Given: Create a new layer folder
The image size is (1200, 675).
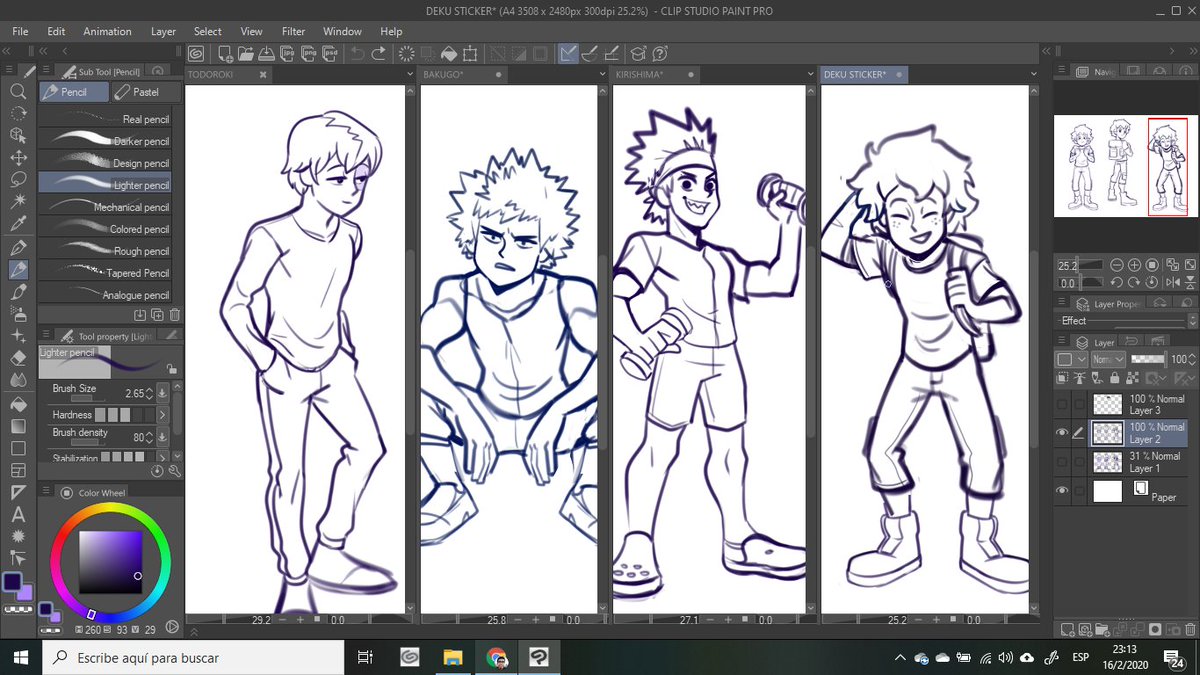Looking at the screenshot, I should pos(1103,629).
